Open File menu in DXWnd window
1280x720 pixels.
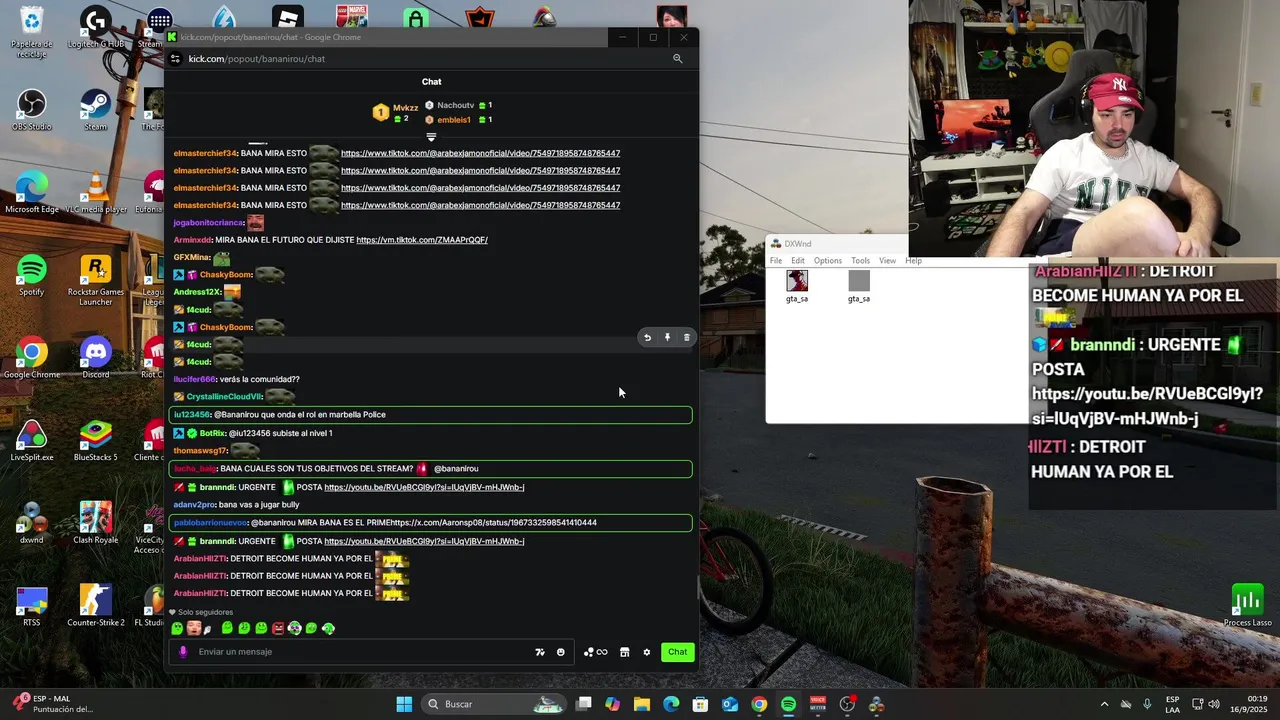point(776,261)
